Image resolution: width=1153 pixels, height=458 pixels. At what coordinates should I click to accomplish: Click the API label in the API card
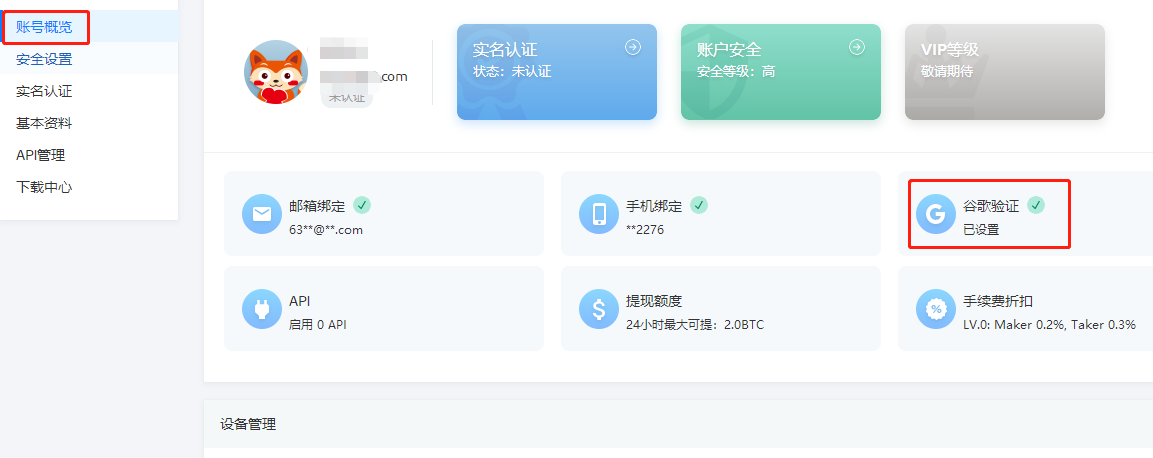[300, 301]
